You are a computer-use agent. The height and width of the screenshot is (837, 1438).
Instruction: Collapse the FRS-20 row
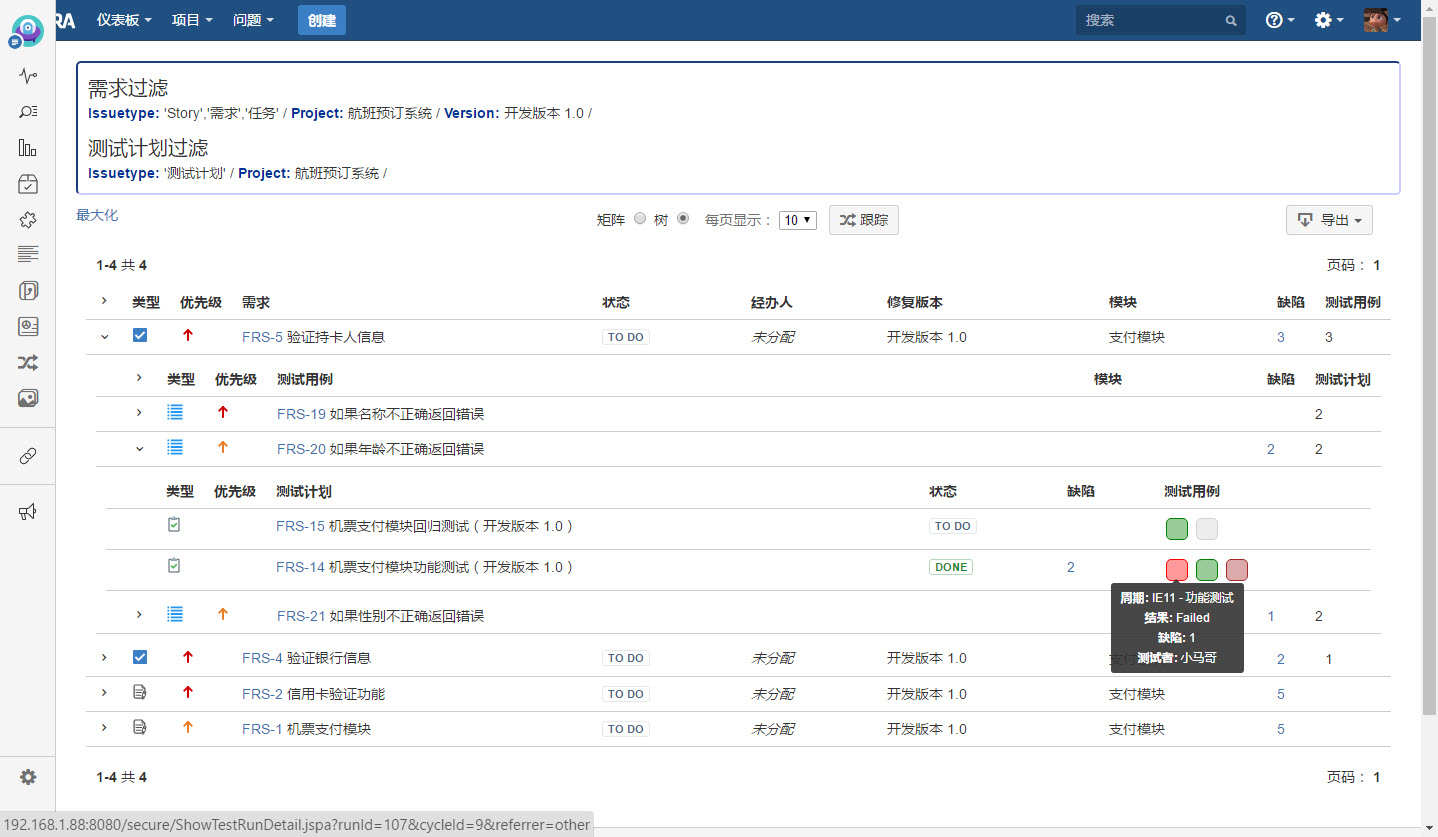pyautogui.click(x=139, y=449)
